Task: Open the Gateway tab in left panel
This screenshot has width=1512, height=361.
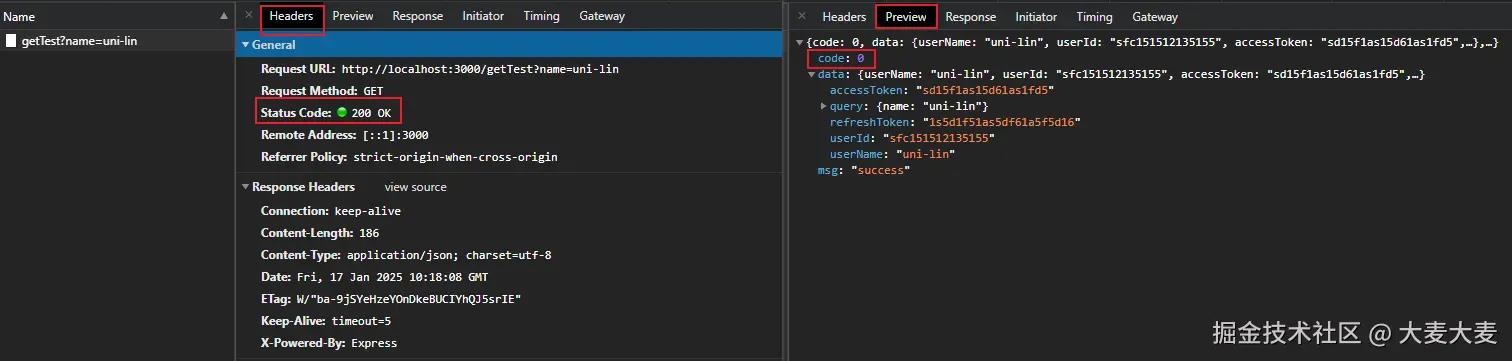Action: pyautogui.click(x=602, y=16)
